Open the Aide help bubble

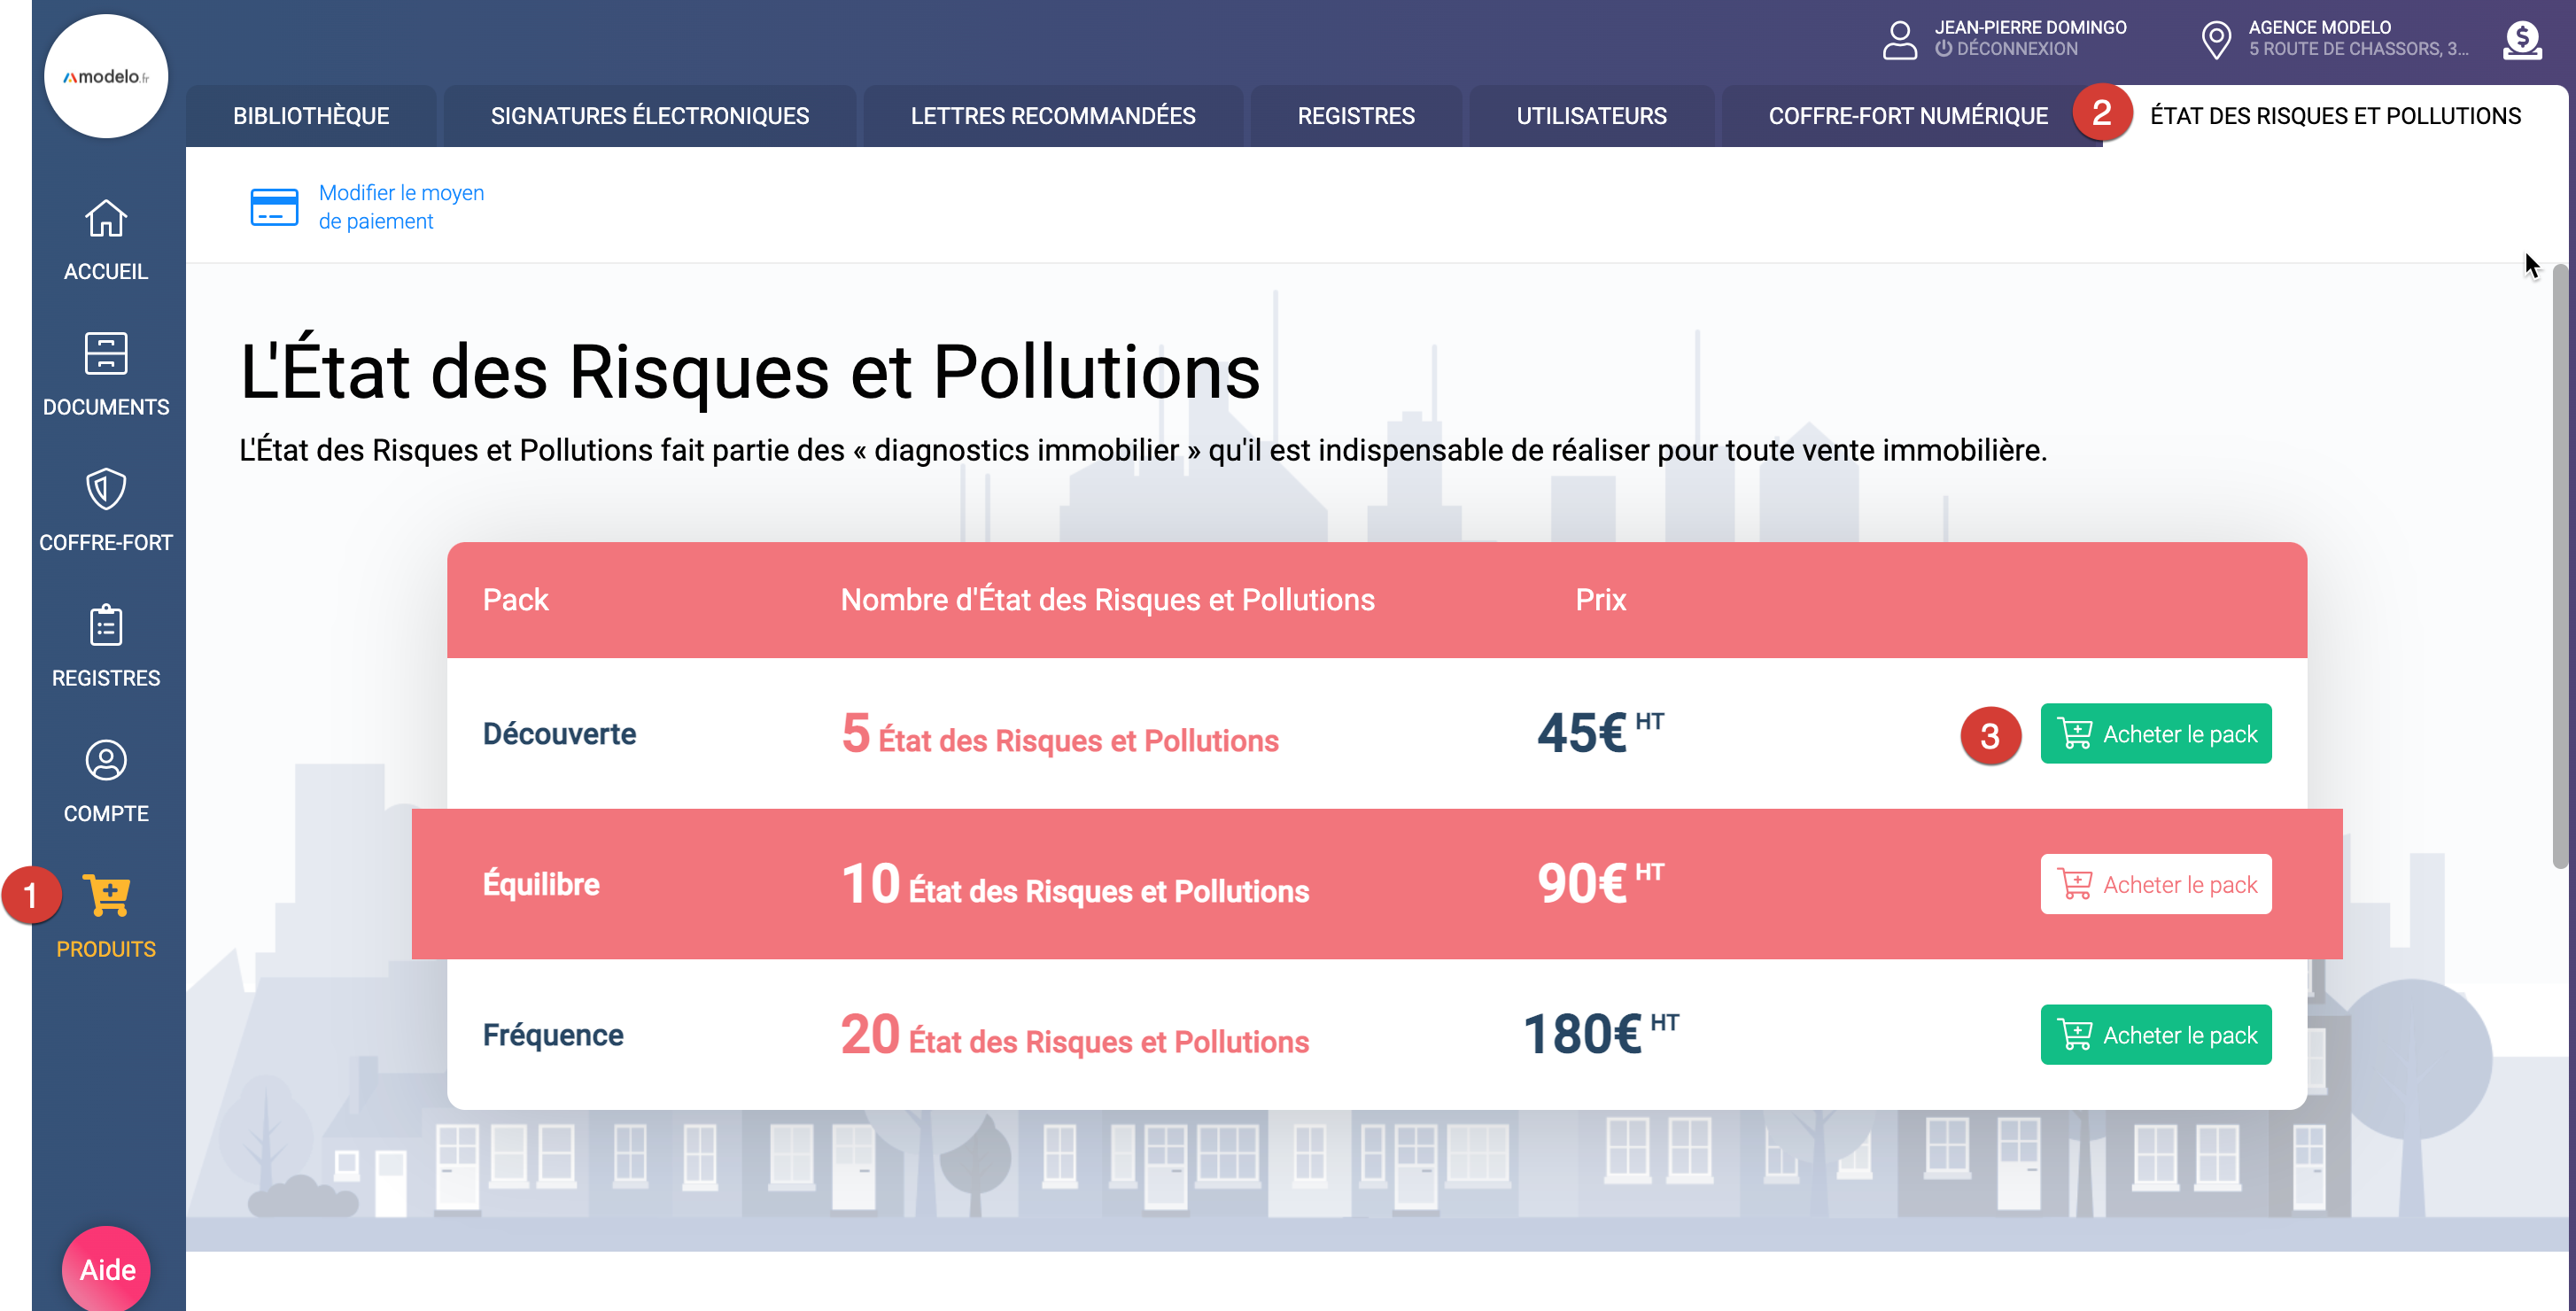107,1268
